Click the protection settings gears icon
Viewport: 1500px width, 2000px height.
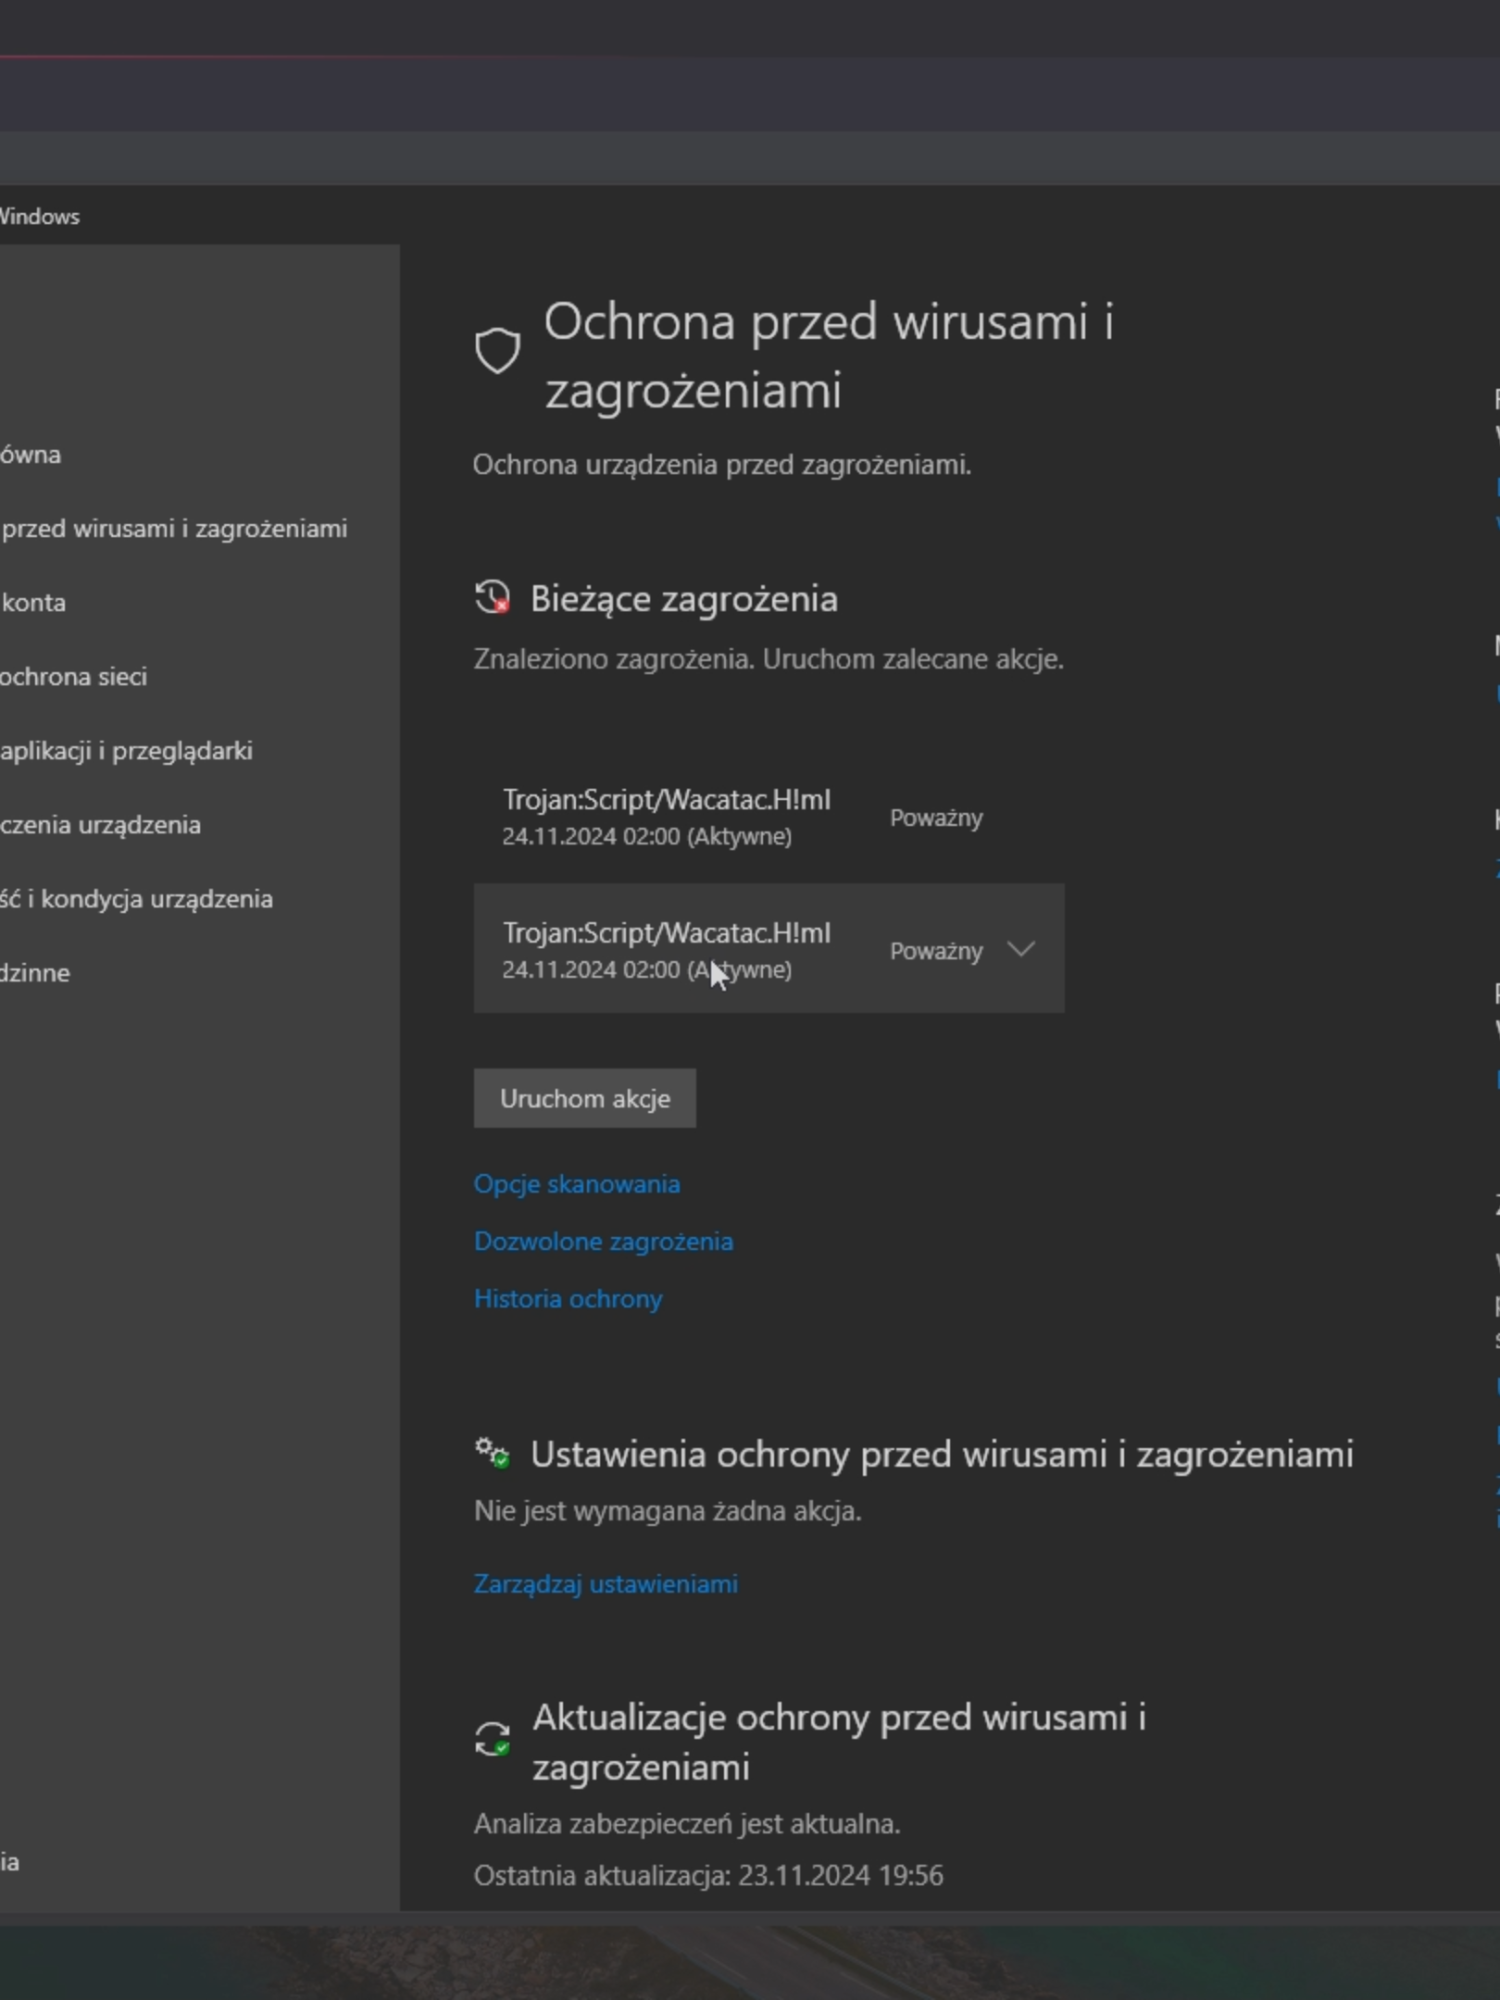pyautogui.click(x=492, y=1453)
